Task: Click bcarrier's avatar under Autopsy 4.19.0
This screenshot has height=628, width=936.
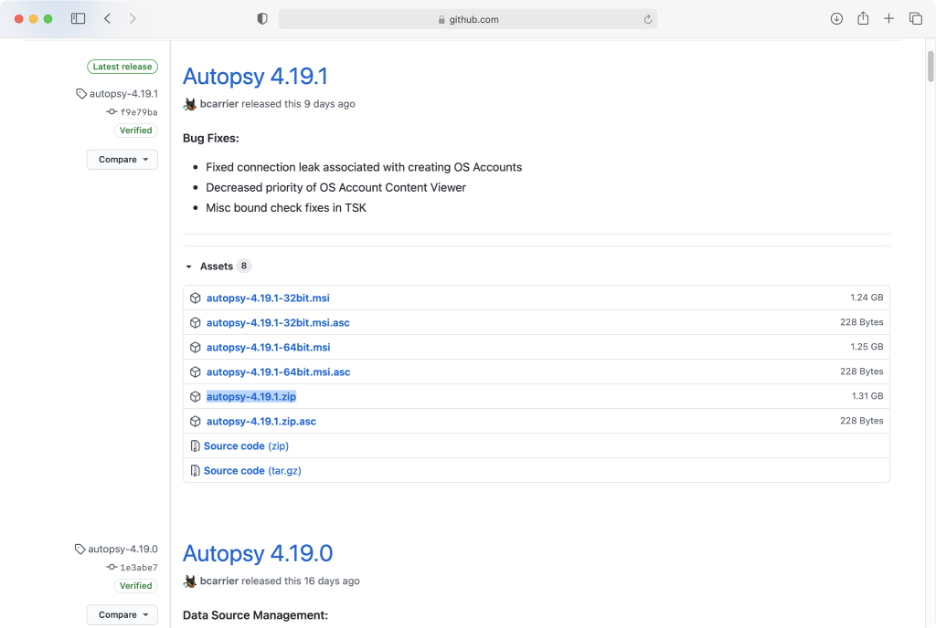Action: tap(190, 581)
